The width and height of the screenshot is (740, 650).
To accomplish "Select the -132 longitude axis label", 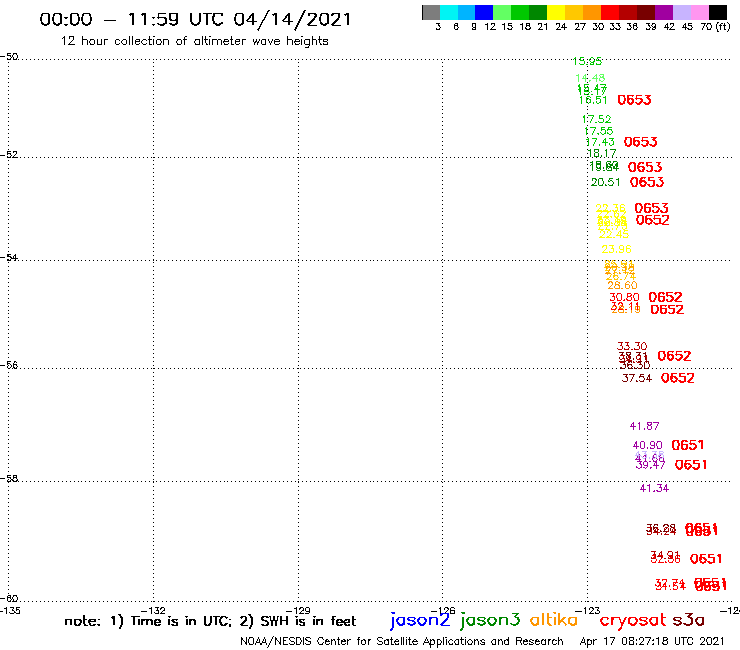I will 154,610.
